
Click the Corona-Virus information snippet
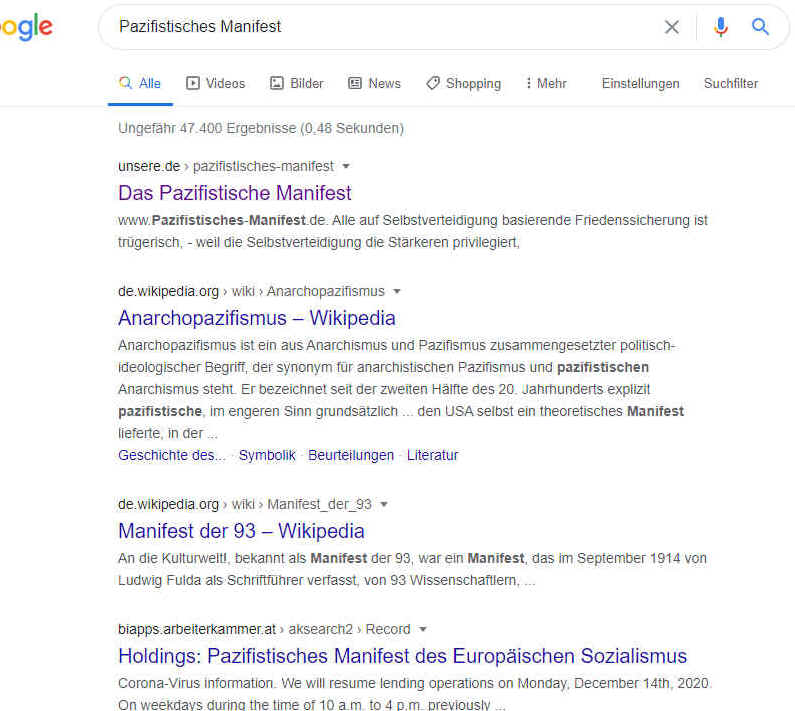pos(415,693)
